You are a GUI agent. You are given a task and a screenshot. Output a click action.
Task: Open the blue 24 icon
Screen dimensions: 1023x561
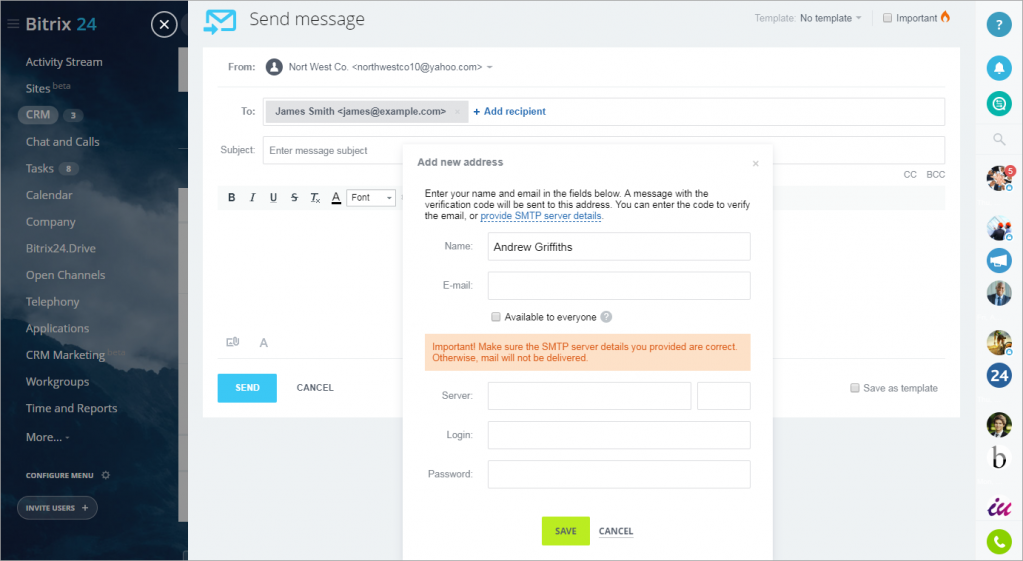point(999,375)
